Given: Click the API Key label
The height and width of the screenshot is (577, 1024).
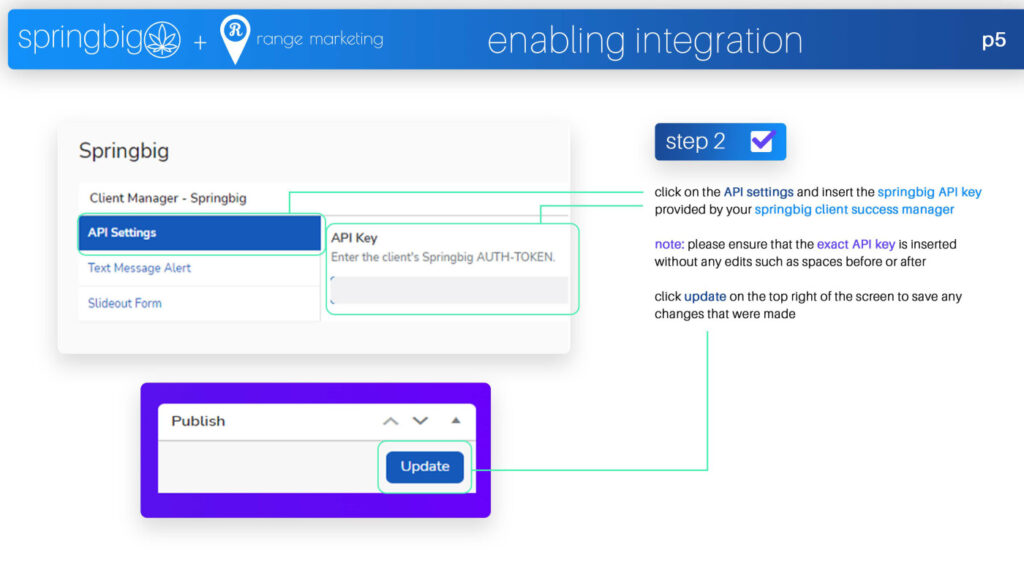Looking at the screenshot, I should click(354, 238).
